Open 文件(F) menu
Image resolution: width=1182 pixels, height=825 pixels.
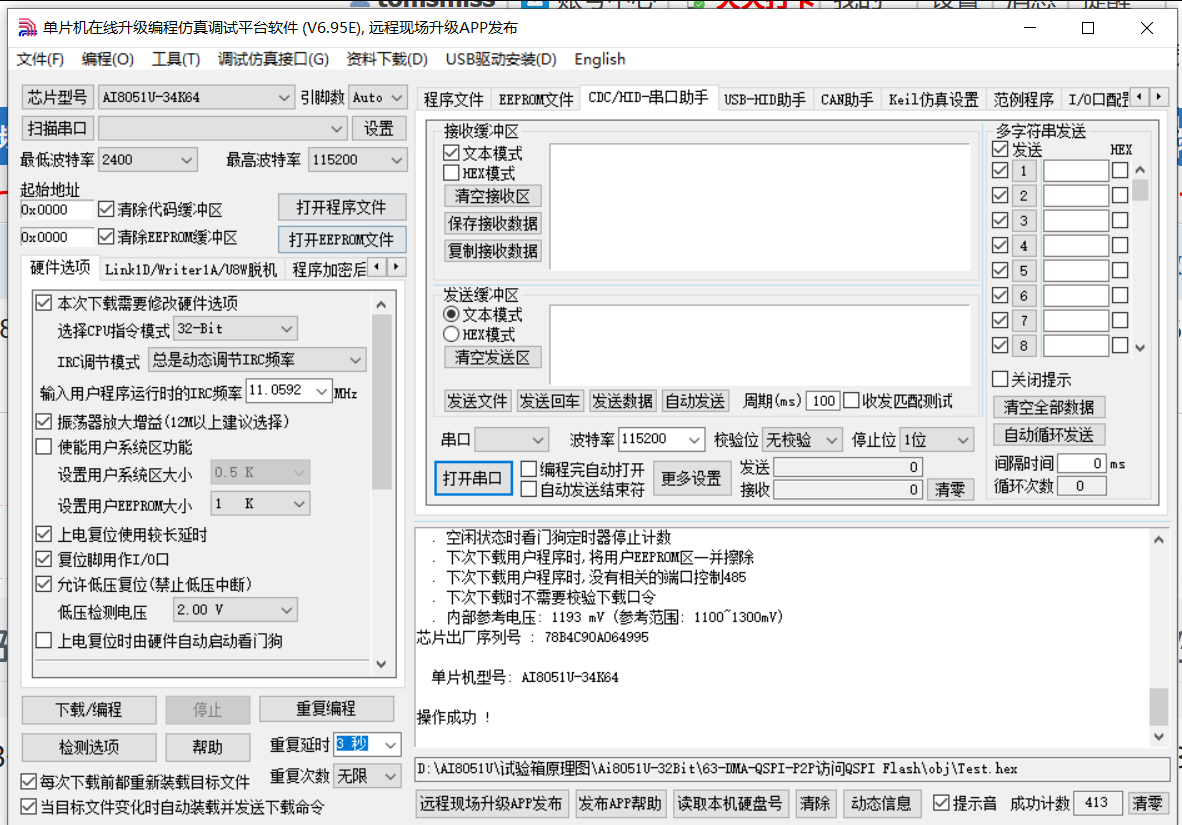[41, 59]
